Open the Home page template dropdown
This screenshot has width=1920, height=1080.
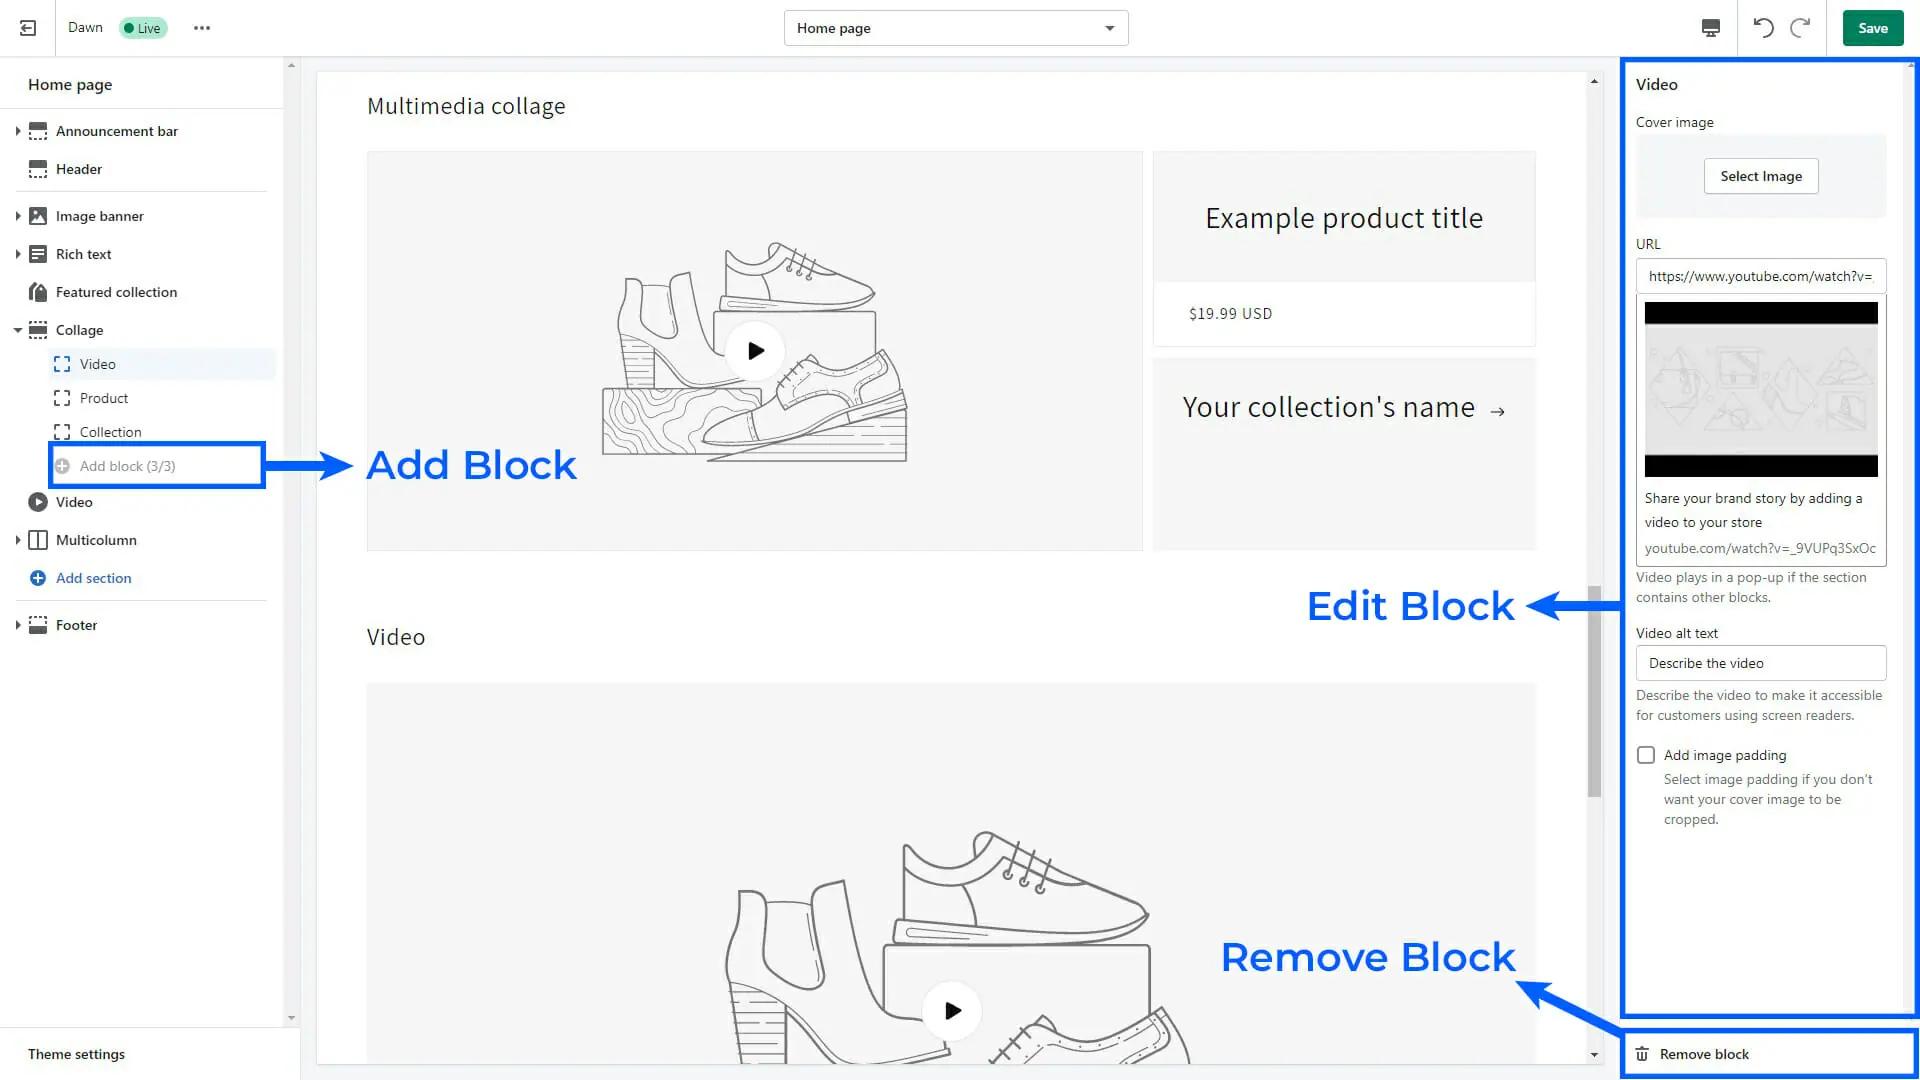956,28
